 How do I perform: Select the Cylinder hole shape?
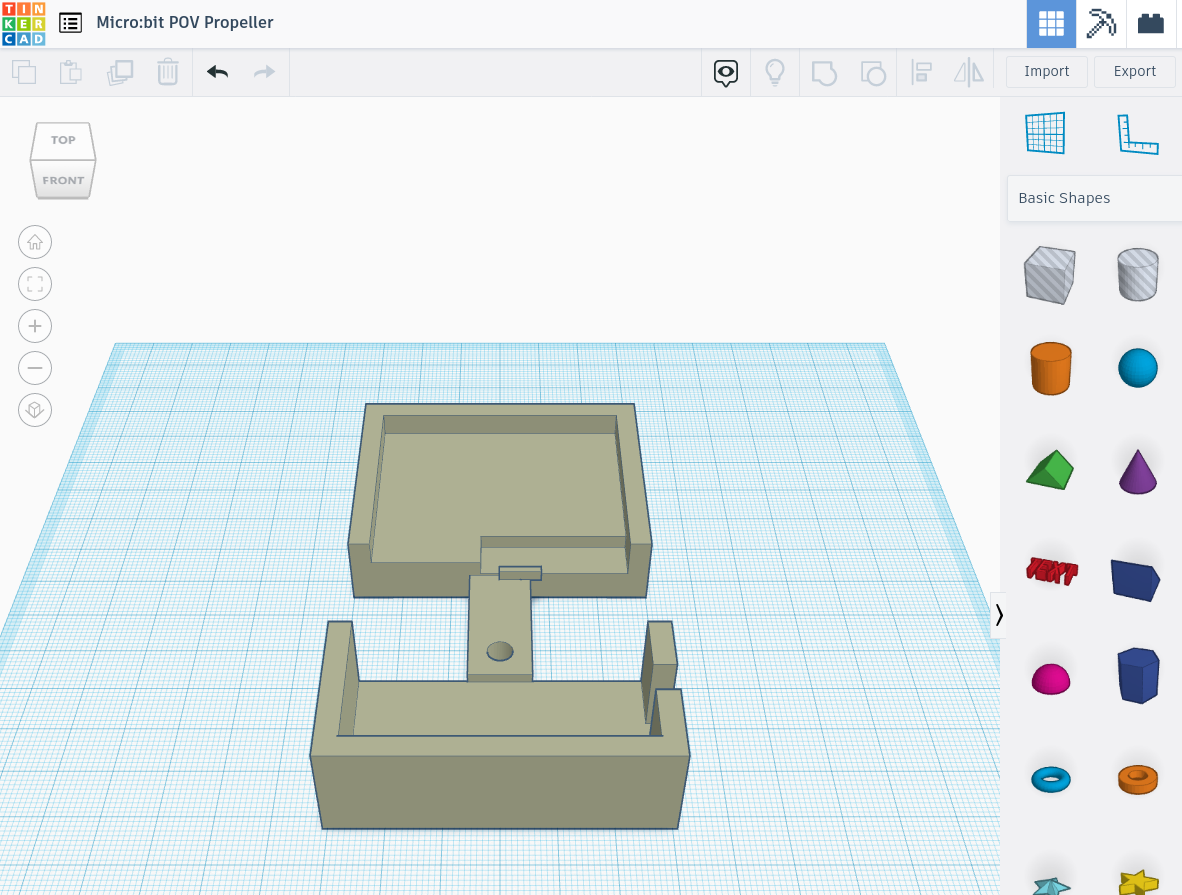coord(1138,274)
